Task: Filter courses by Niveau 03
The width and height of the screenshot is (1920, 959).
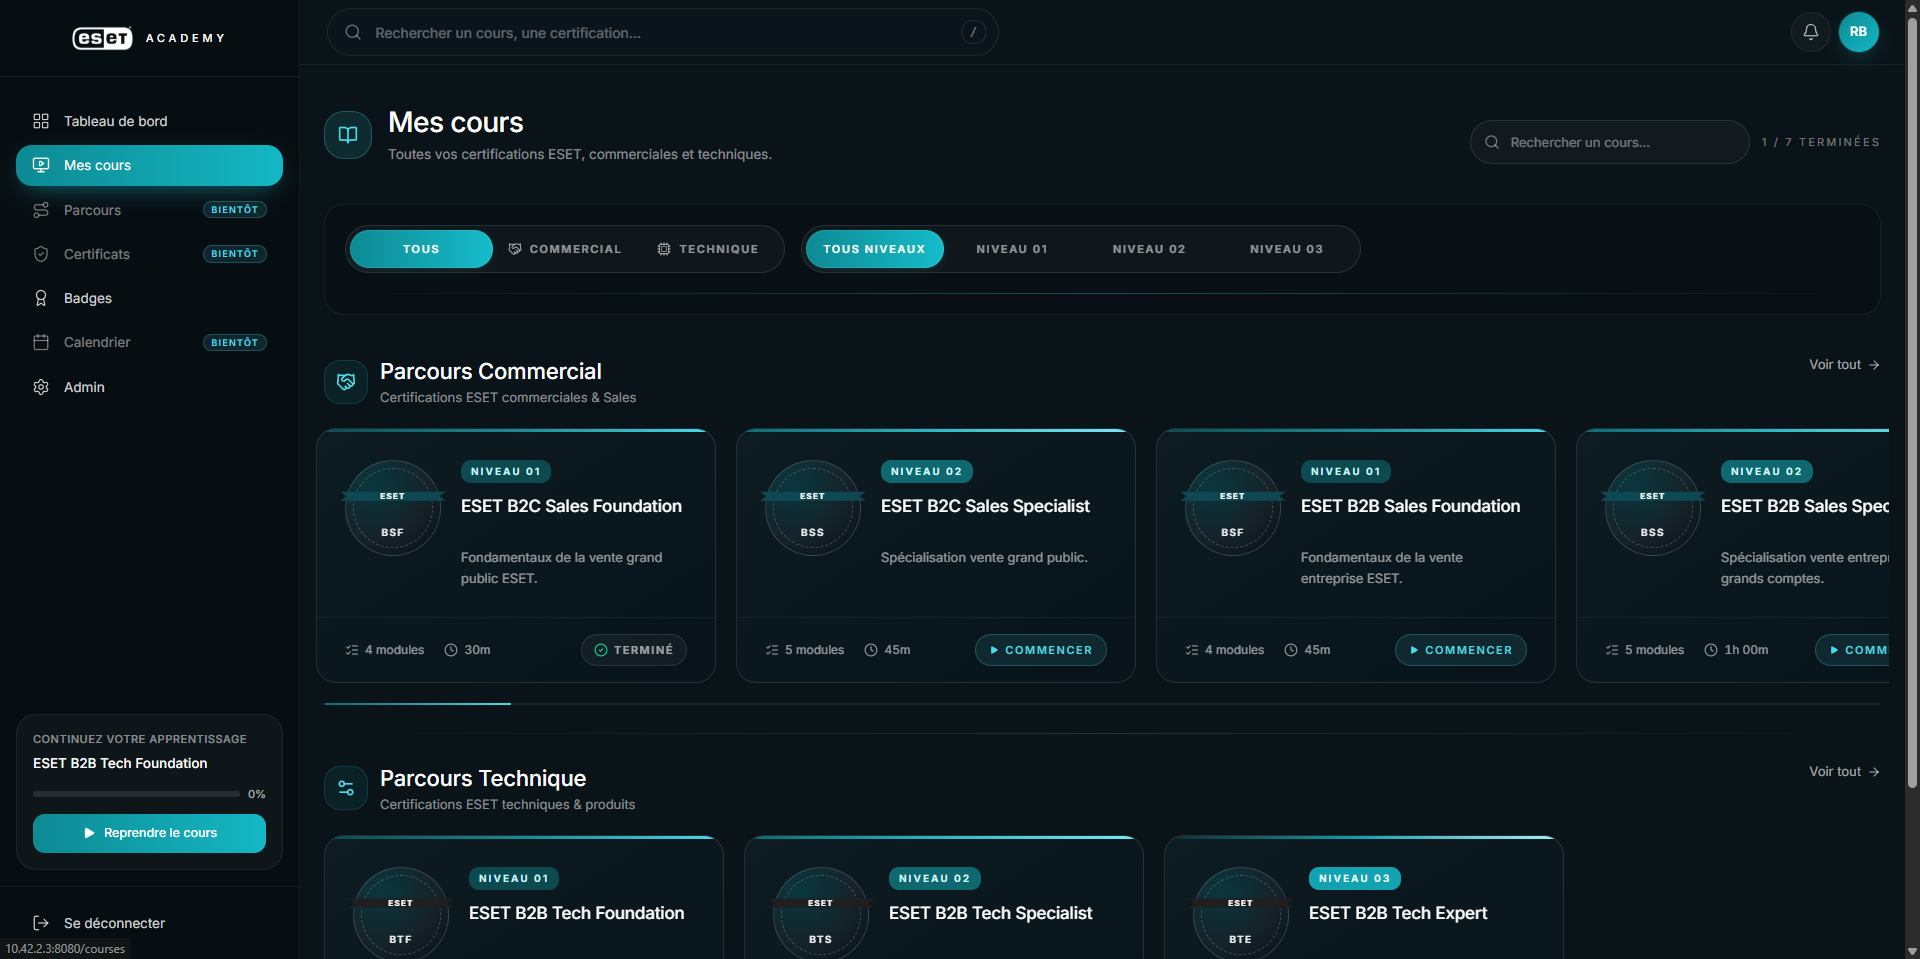Action: point(1286,249)
